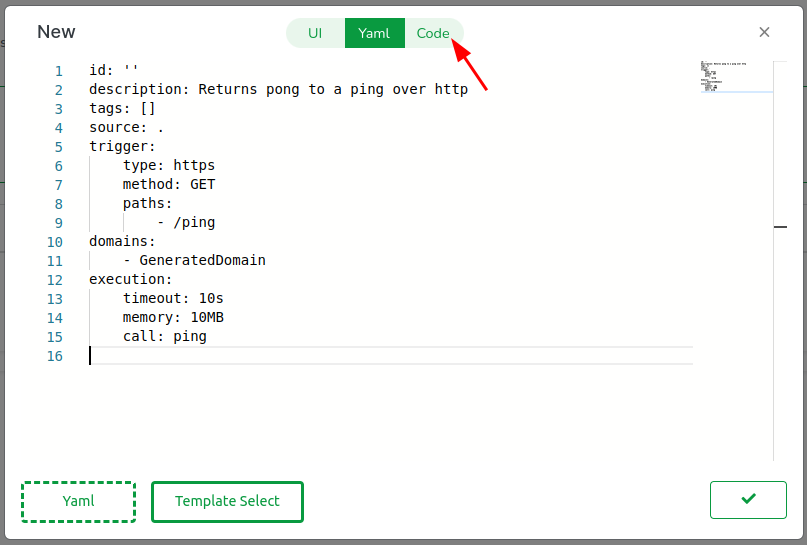807x545 pixels.
Task: Click the 'GeneratedDomain' entry
Action: pyautogui.click(x=202, y=261)
